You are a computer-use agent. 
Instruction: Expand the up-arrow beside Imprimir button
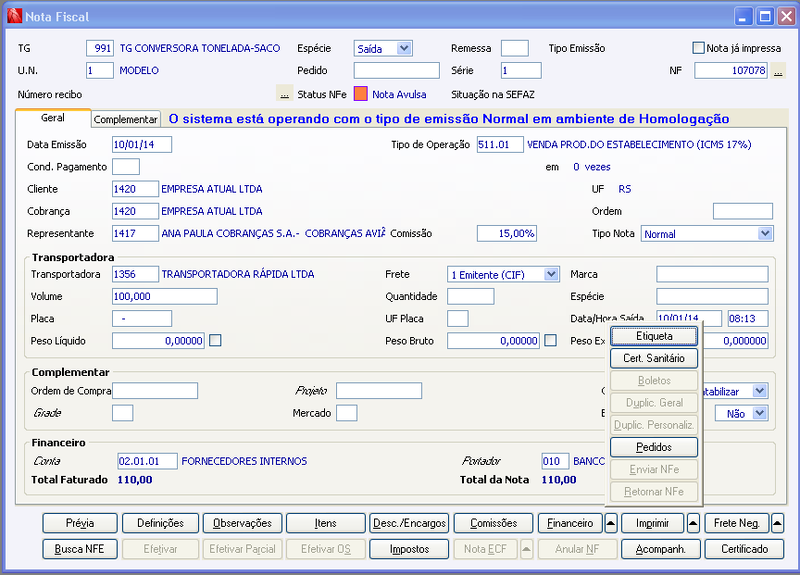tap(693, 523)
